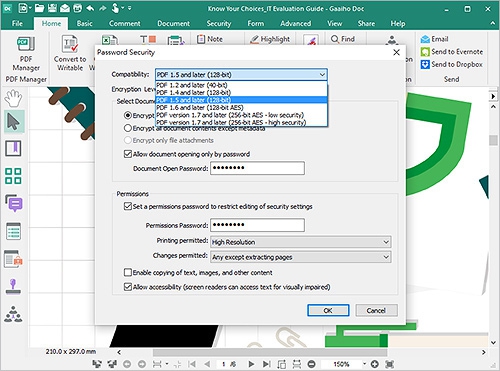Redo using the forward arrow icon
The height and width of the screenshot is (371, 500).
102,8
